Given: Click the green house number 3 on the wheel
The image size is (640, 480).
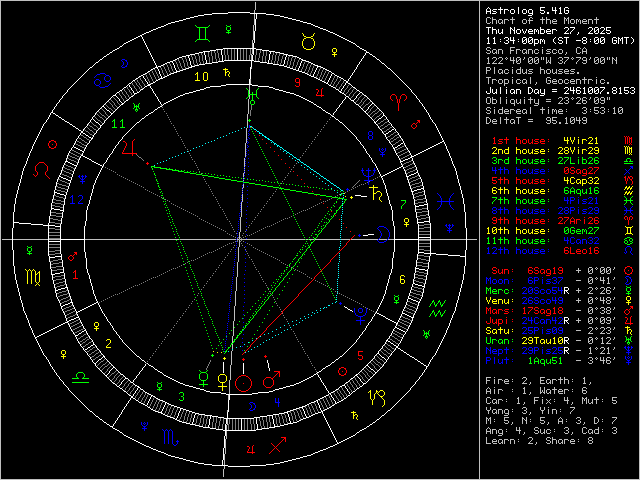Looking at the screenshot, I should pyautogui.click(x=182, y=396).
